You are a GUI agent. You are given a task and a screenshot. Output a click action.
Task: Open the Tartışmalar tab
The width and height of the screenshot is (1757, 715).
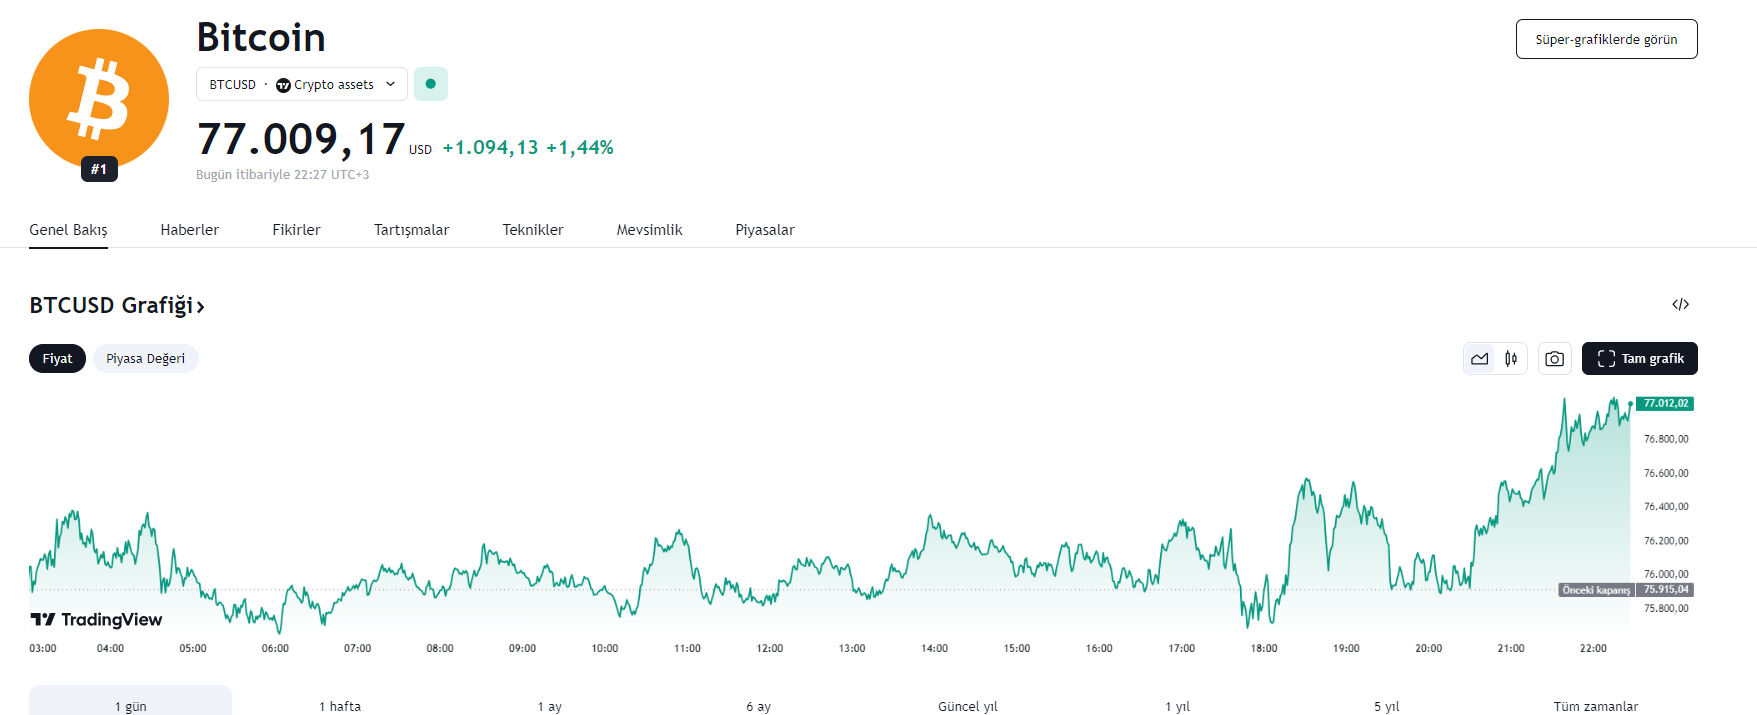coord(412,230)
